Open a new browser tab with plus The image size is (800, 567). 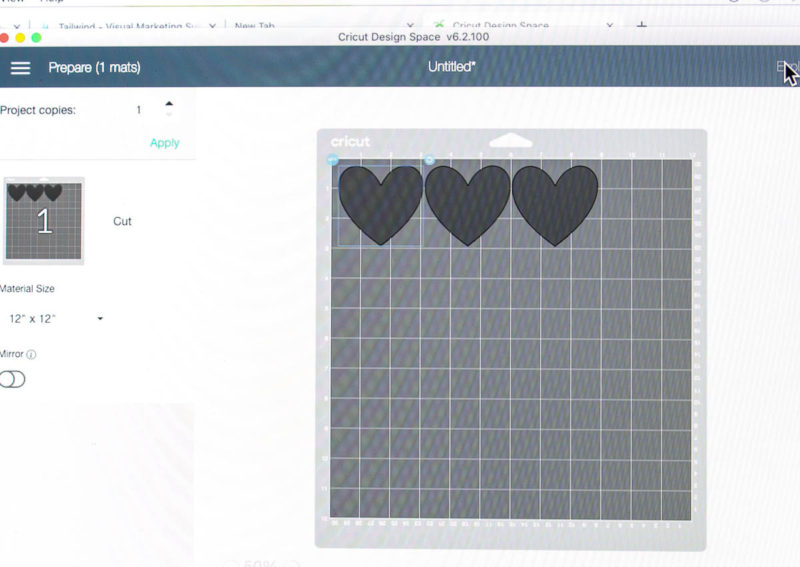[x=642, y=24]
